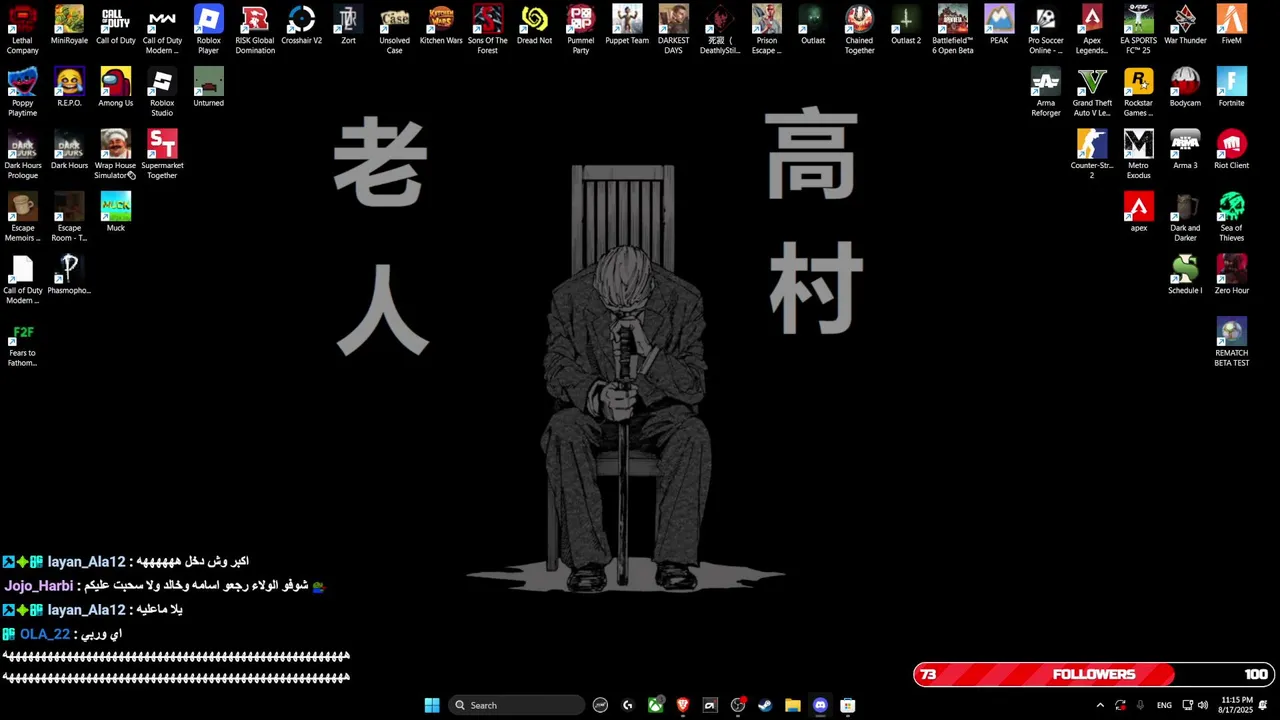The image size is (1280, 720).
Task: Click the Bodycam desktop icon
Action: (x=1185, y=88)
